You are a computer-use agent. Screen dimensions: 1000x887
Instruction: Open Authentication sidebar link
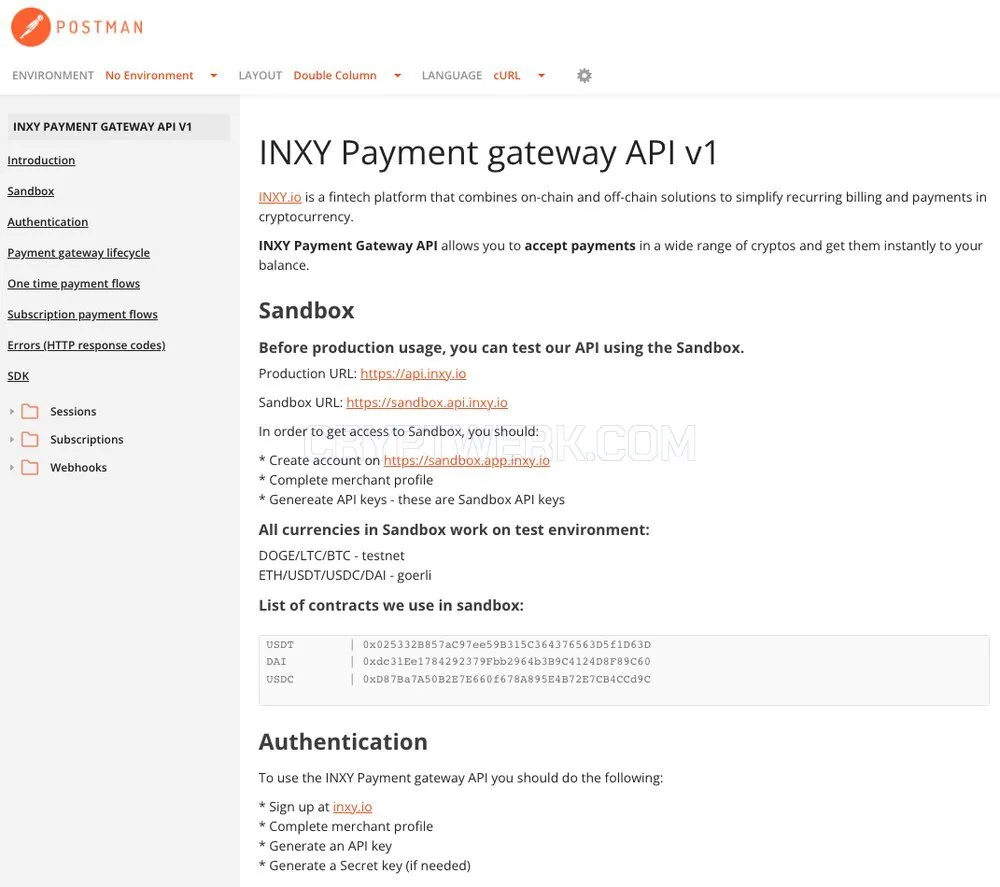point(48,222)
